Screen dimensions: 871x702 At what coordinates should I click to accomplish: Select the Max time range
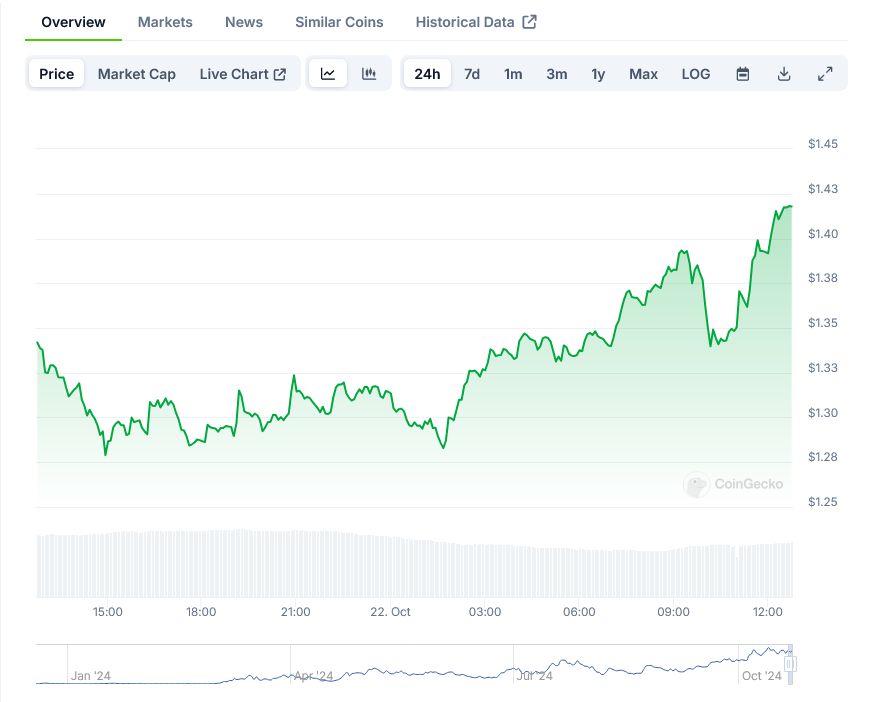643,74
